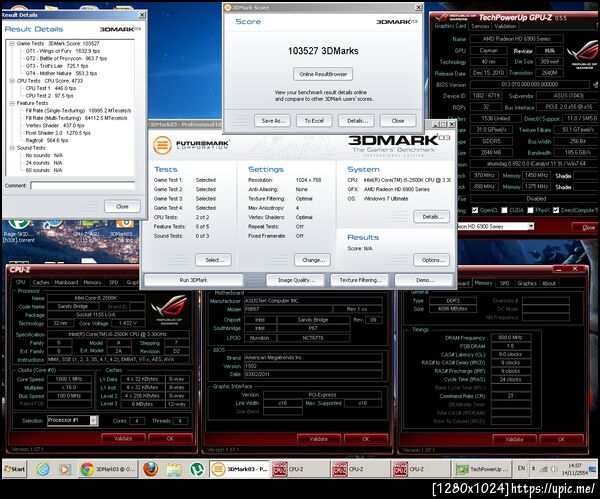Open System Details button in 3DMark03
This screenshot has height=499, width=600.
click(431, 217)
